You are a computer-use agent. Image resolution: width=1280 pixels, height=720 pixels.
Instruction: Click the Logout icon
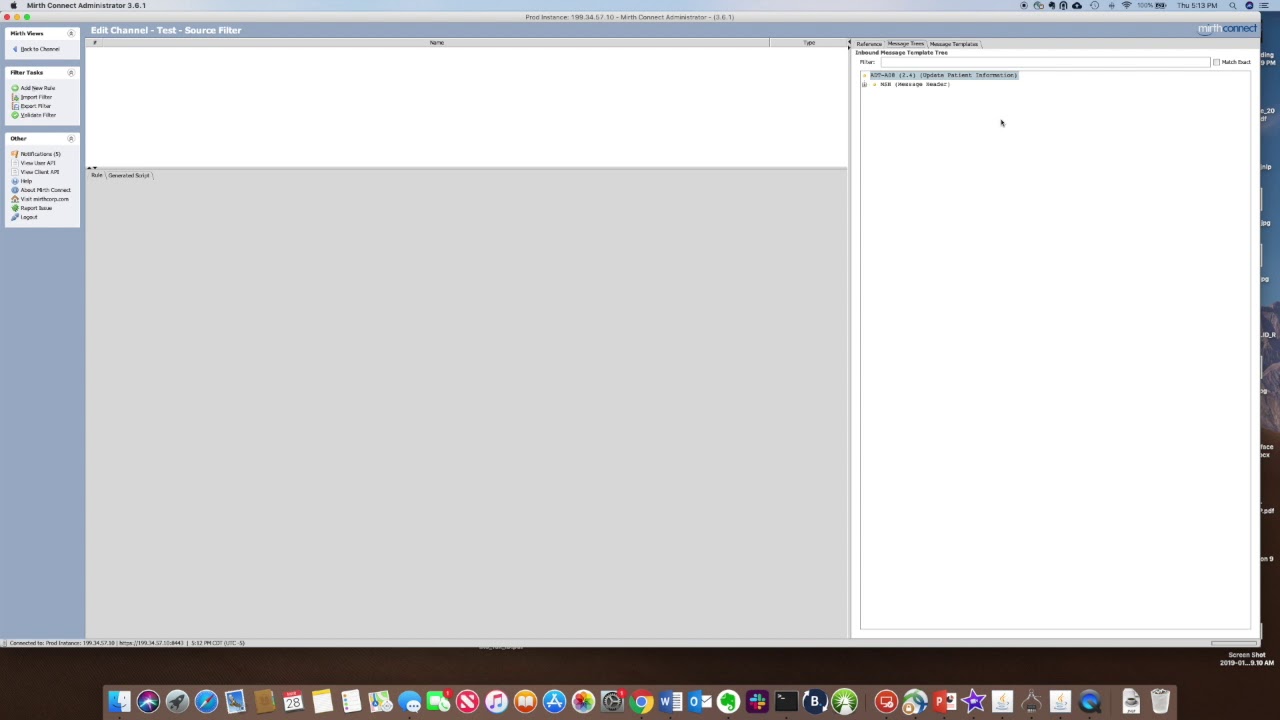point(15,217)
